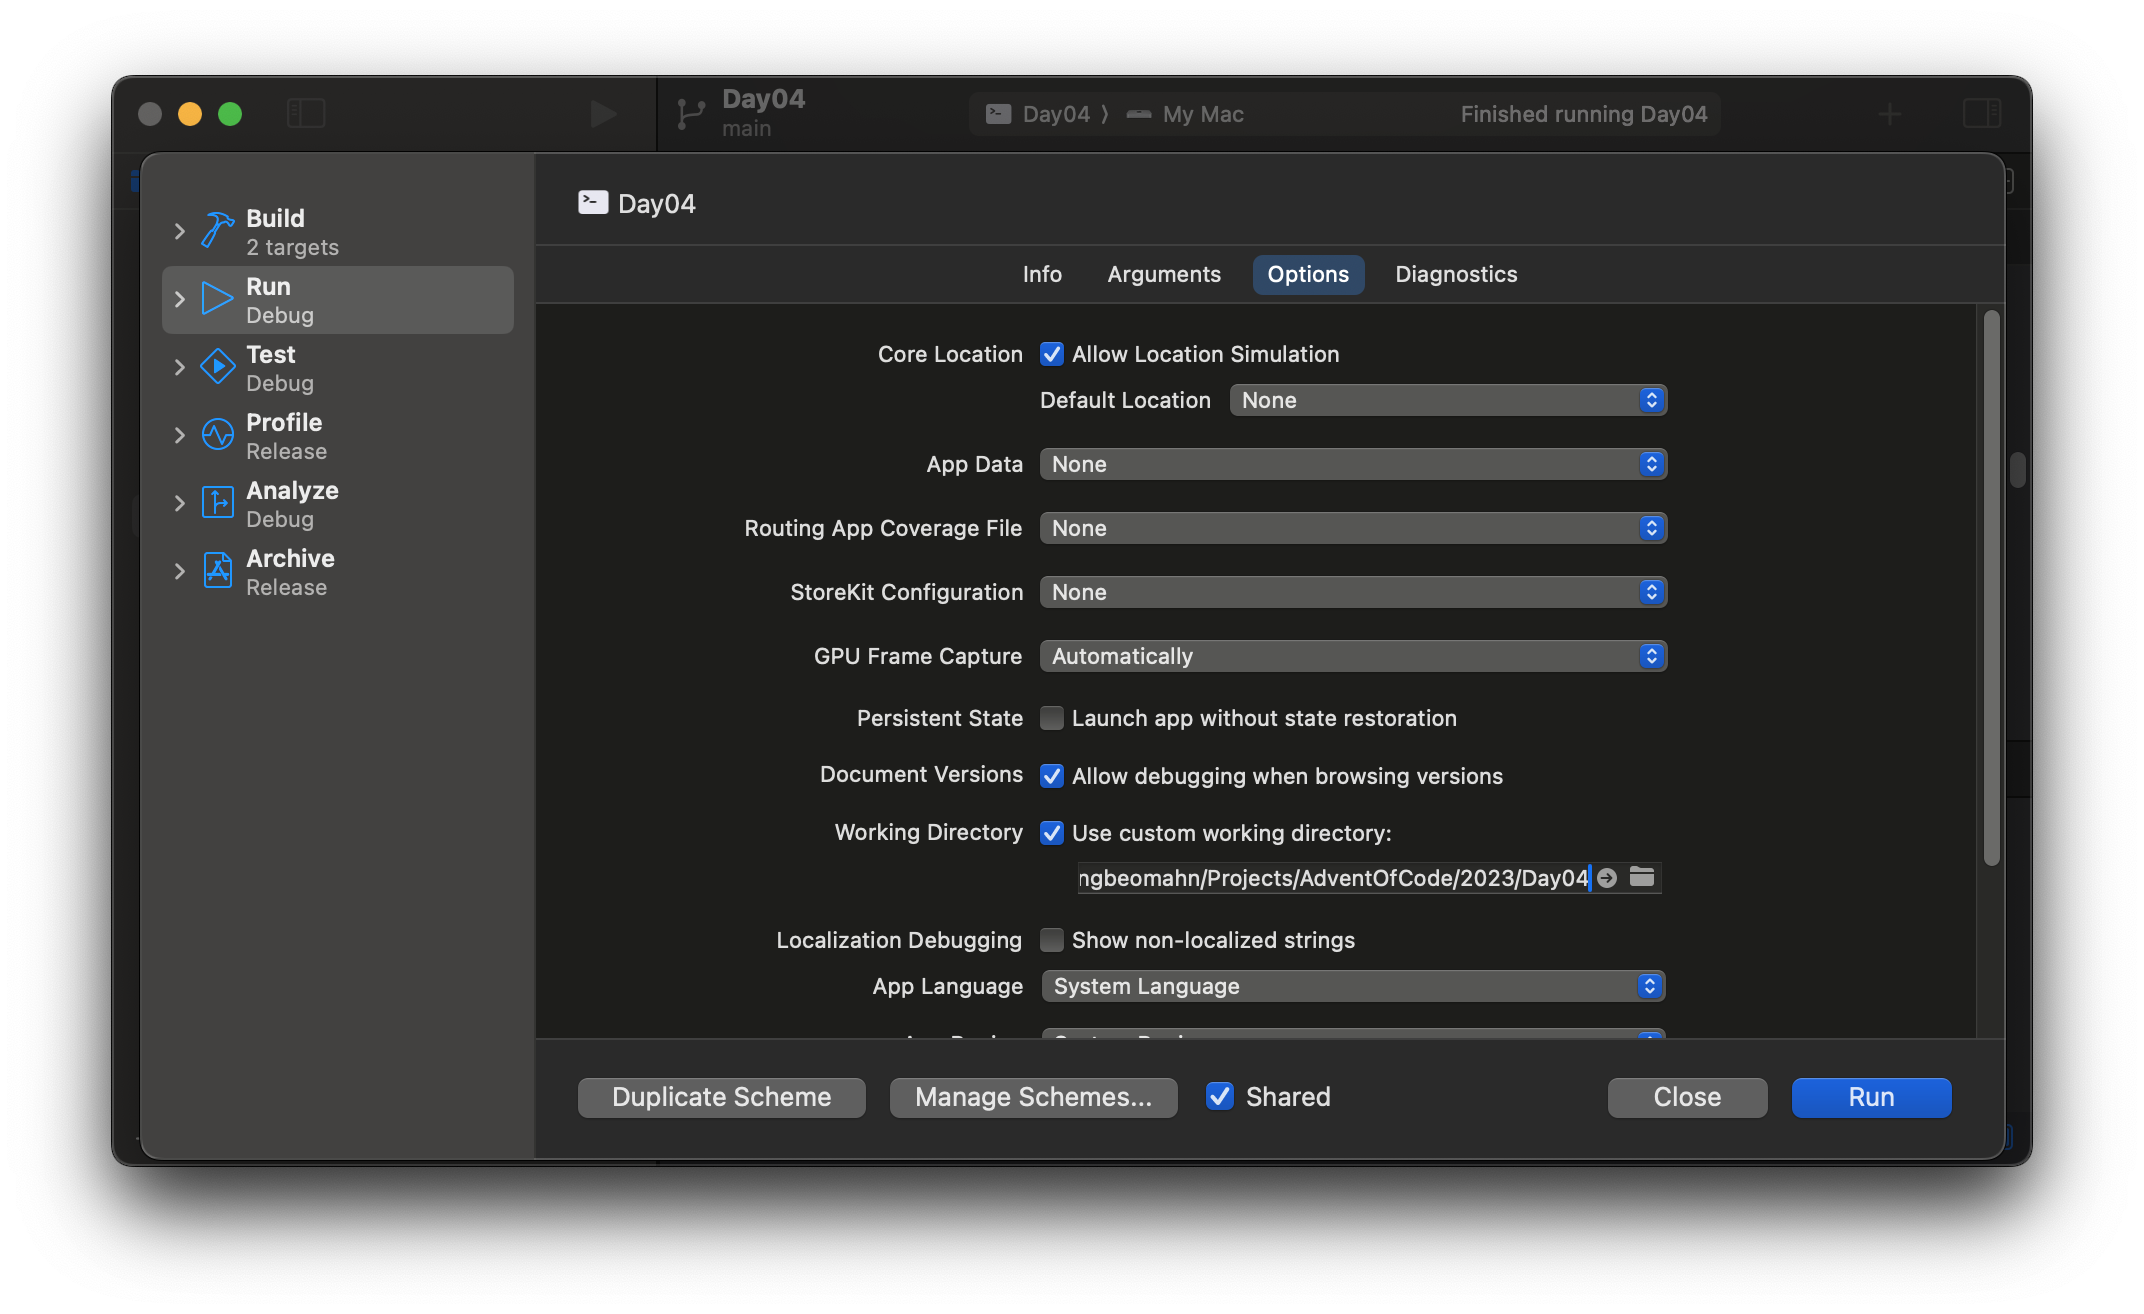Screen dimensions: 2144x1314
Task: Select the Build hammer icon
Action: tap(217, 231)
